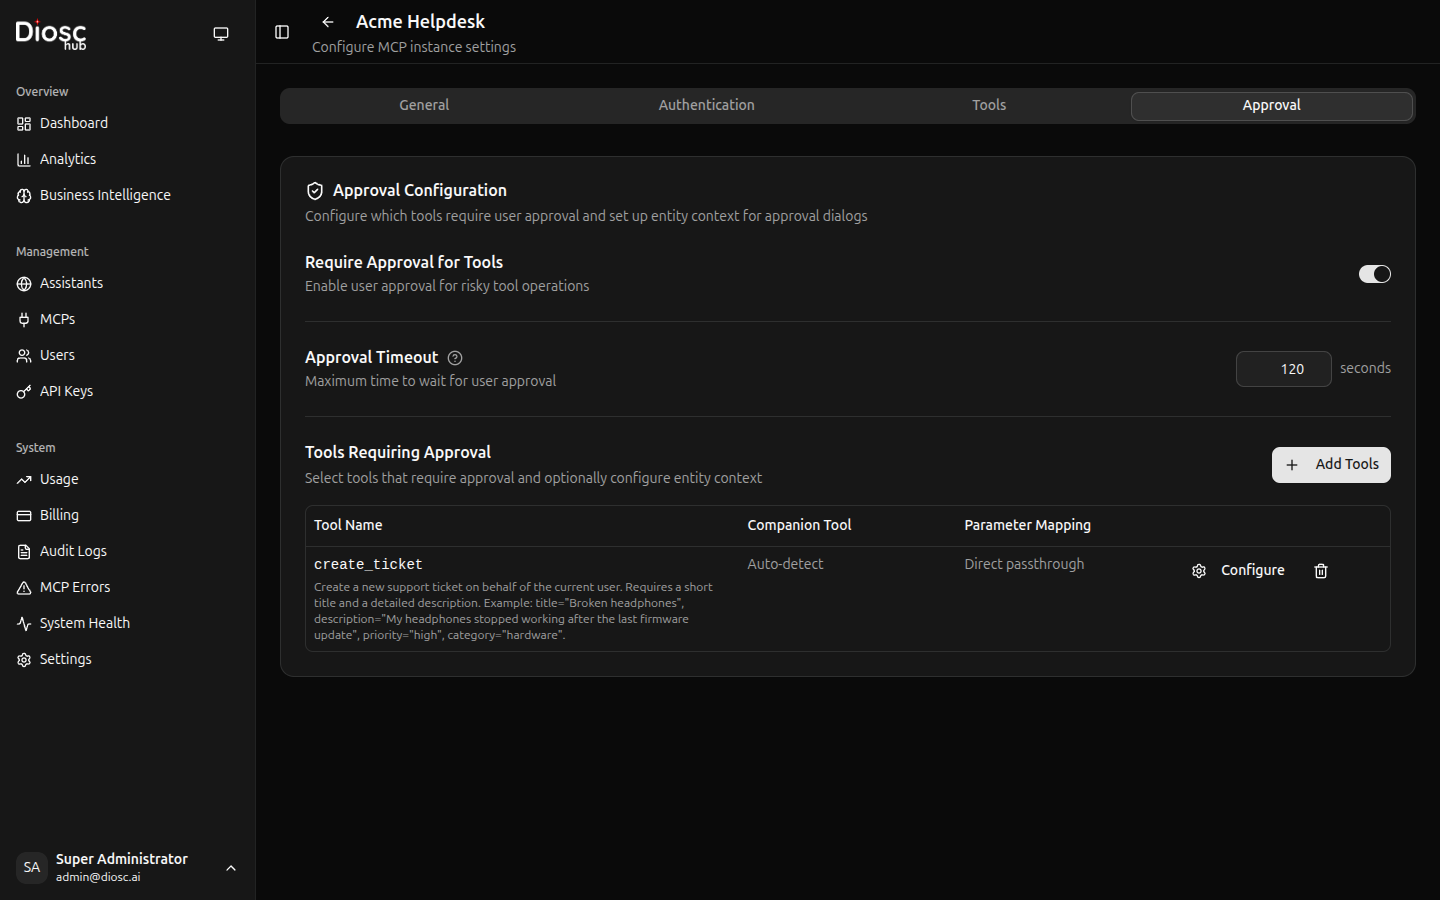This screenshot has height=900, width=1440.
Task: Open MCPs from the sidebar
Action: pyautogui.click(x=57, y=319)
